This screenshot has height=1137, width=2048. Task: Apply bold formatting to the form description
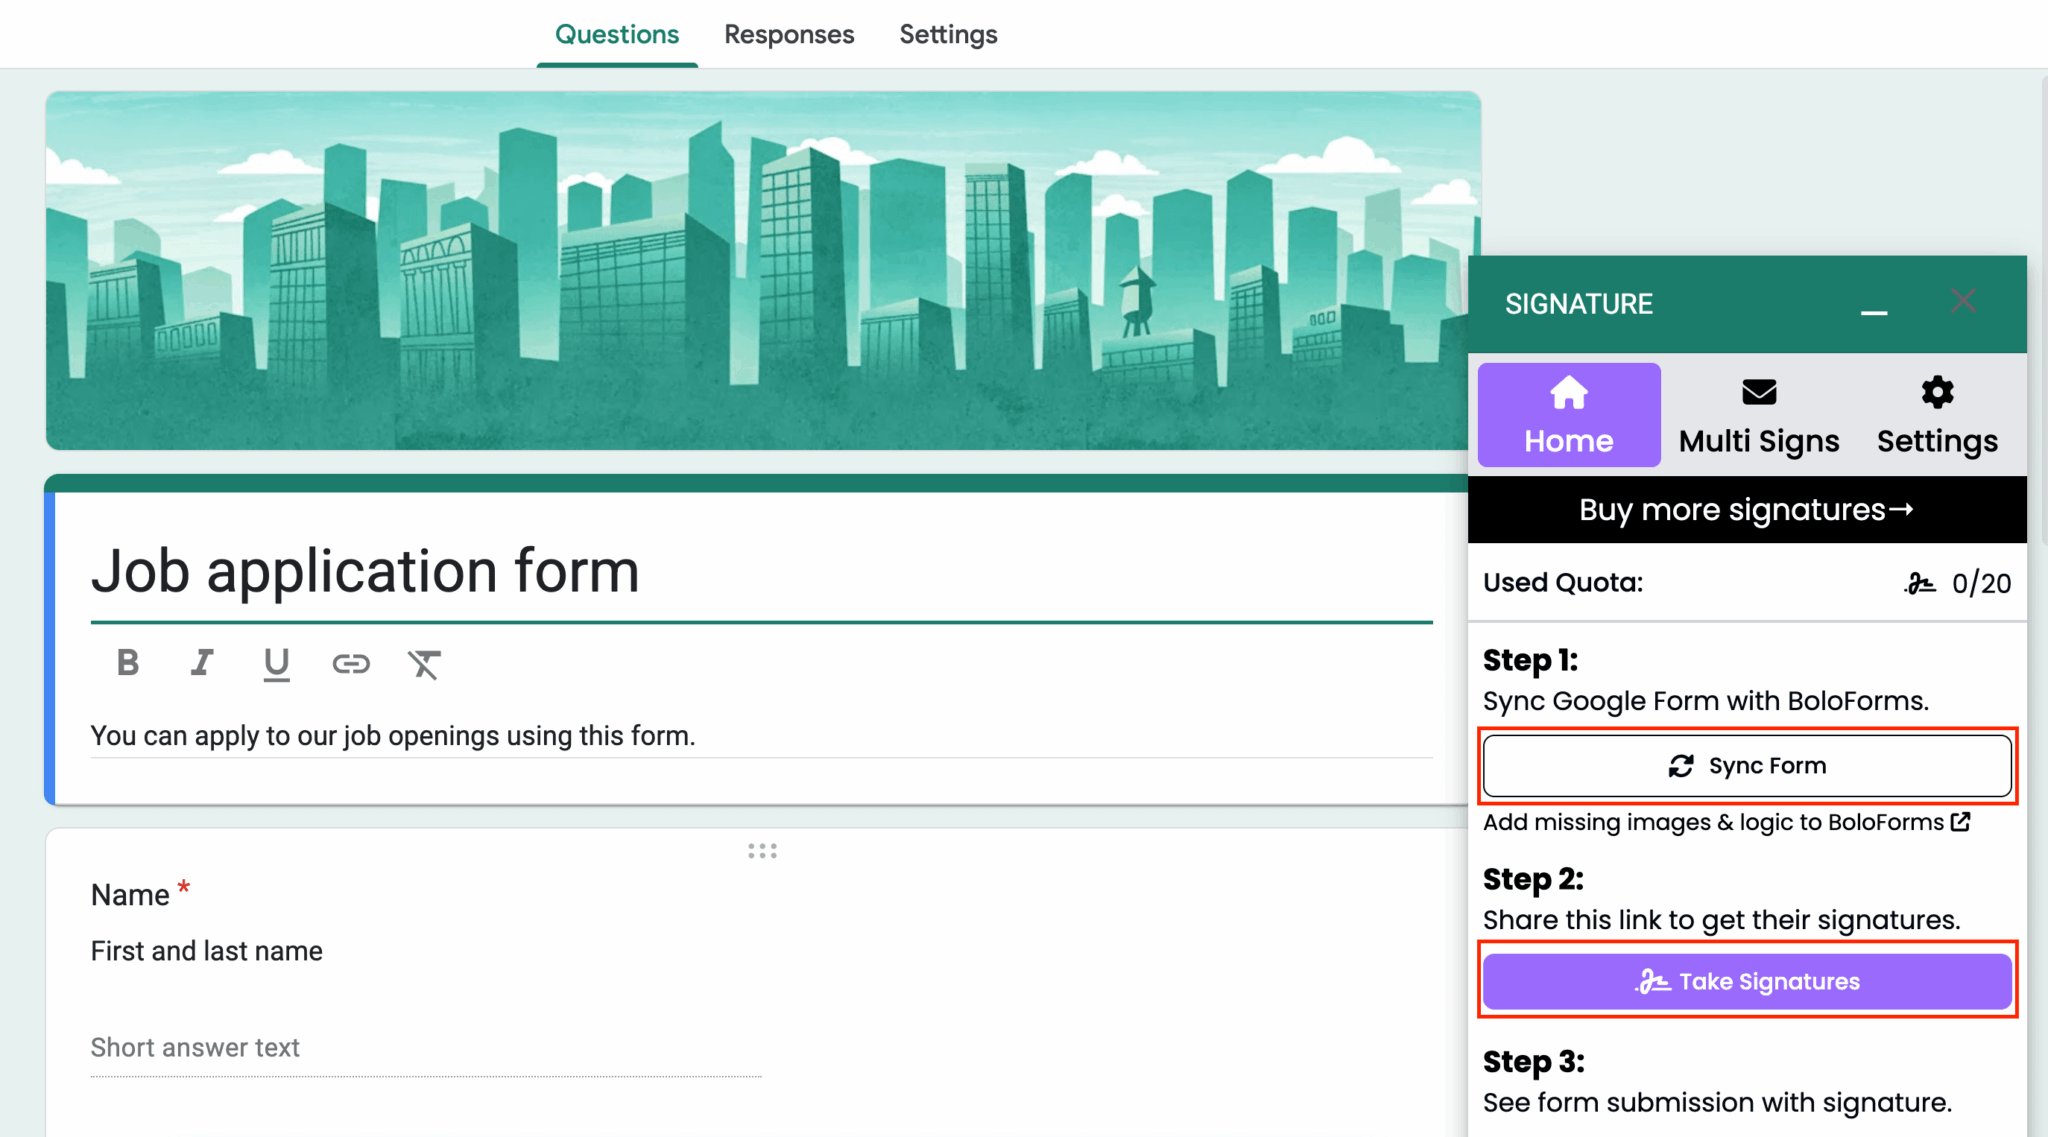click(127, 663)
